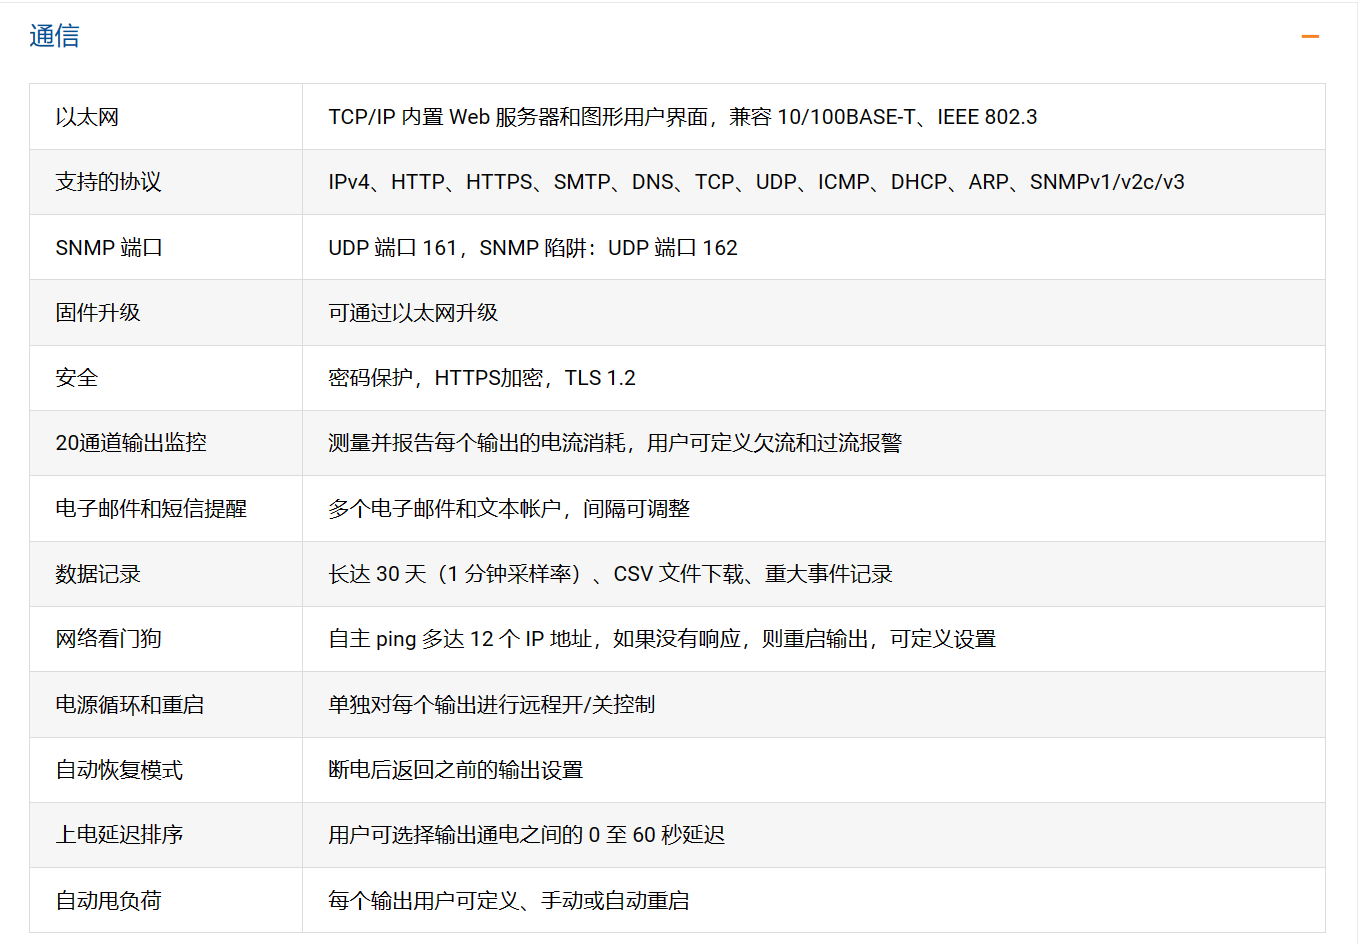Click the 0 至 60 秒延迟 description
Viewport: 1362px width, 944px height.
[526, 835]
